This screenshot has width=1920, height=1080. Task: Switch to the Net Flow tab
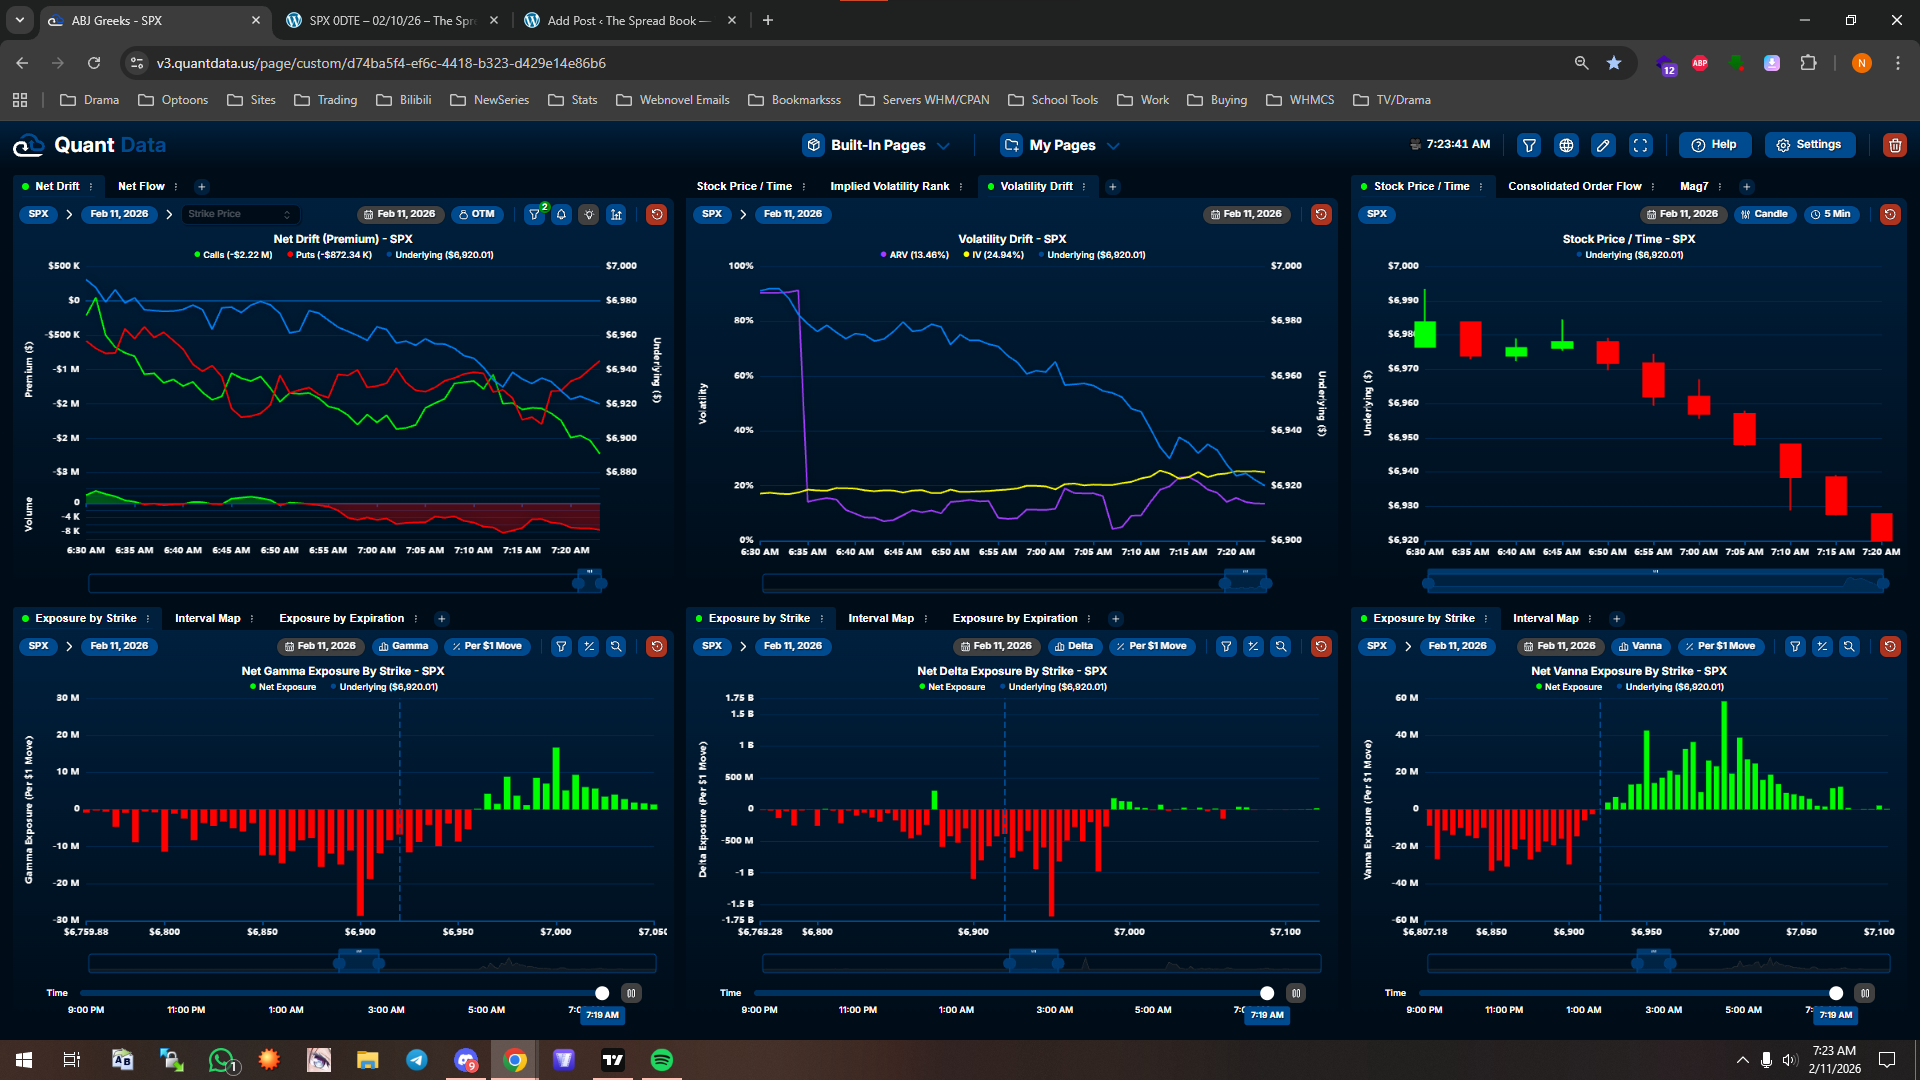pos(141,186)
